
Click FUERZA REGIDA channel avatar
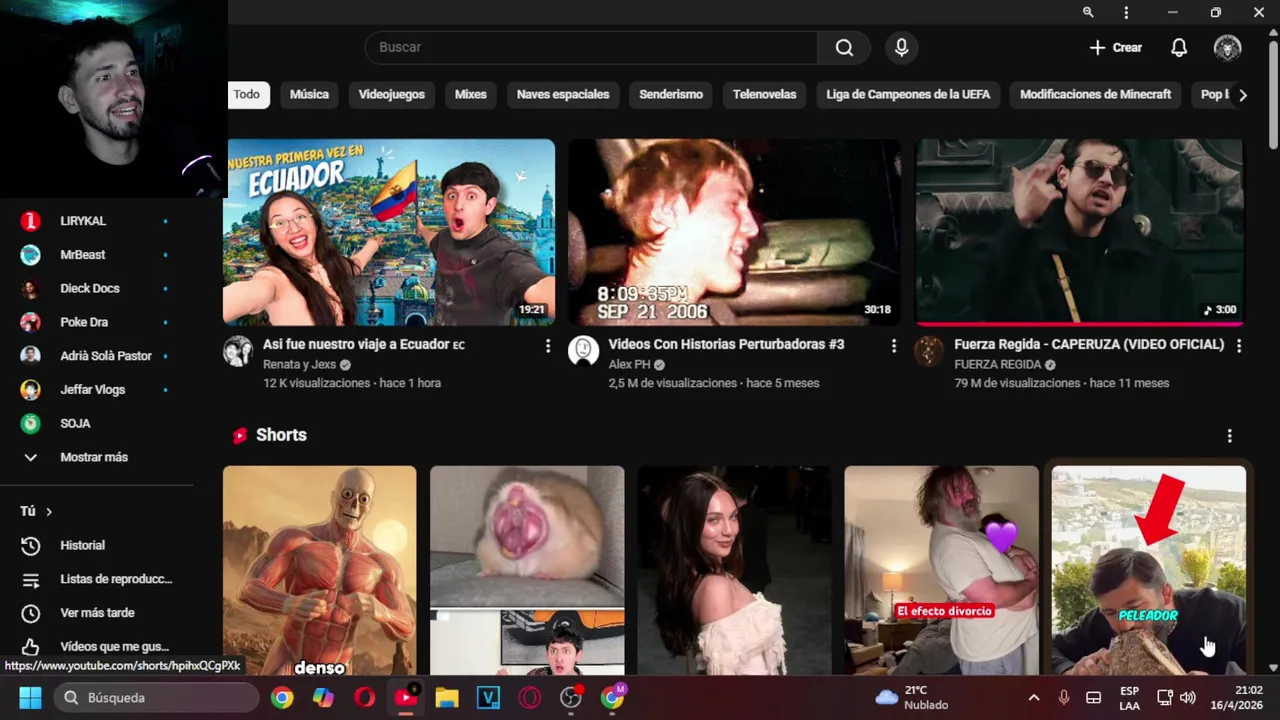(929, 351)
